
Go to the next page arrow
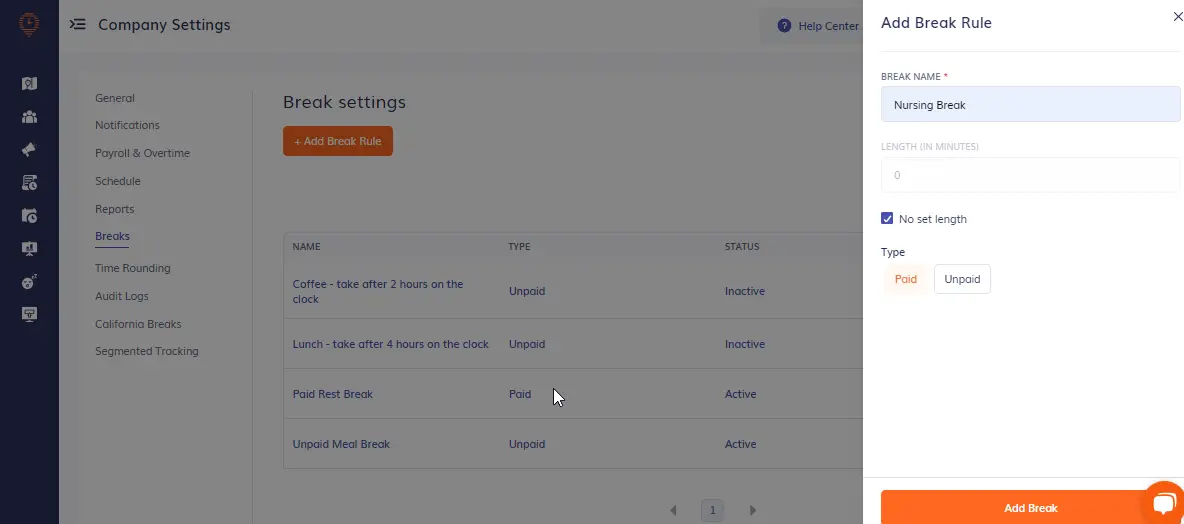point(752,510)
